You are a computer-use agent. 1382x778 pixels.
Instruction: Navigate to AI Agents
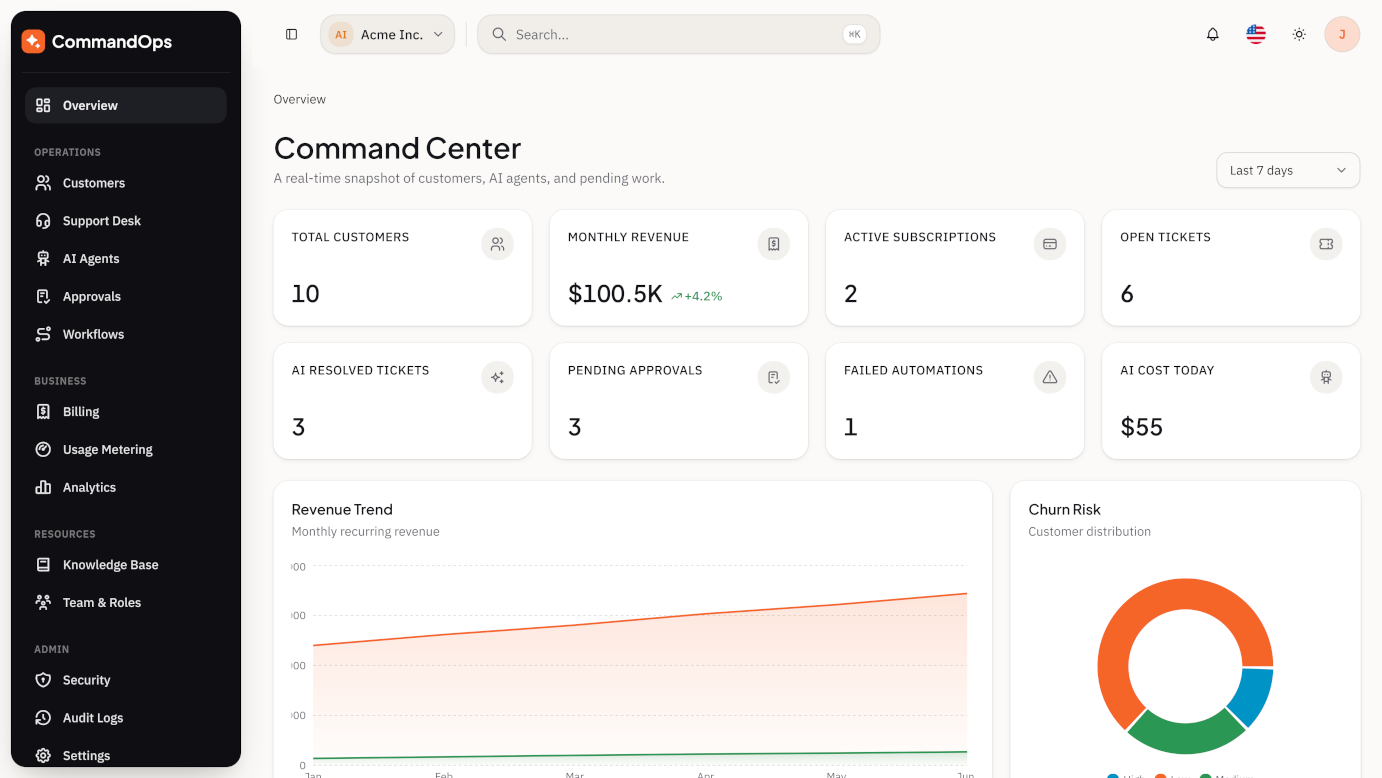(126, 259)
